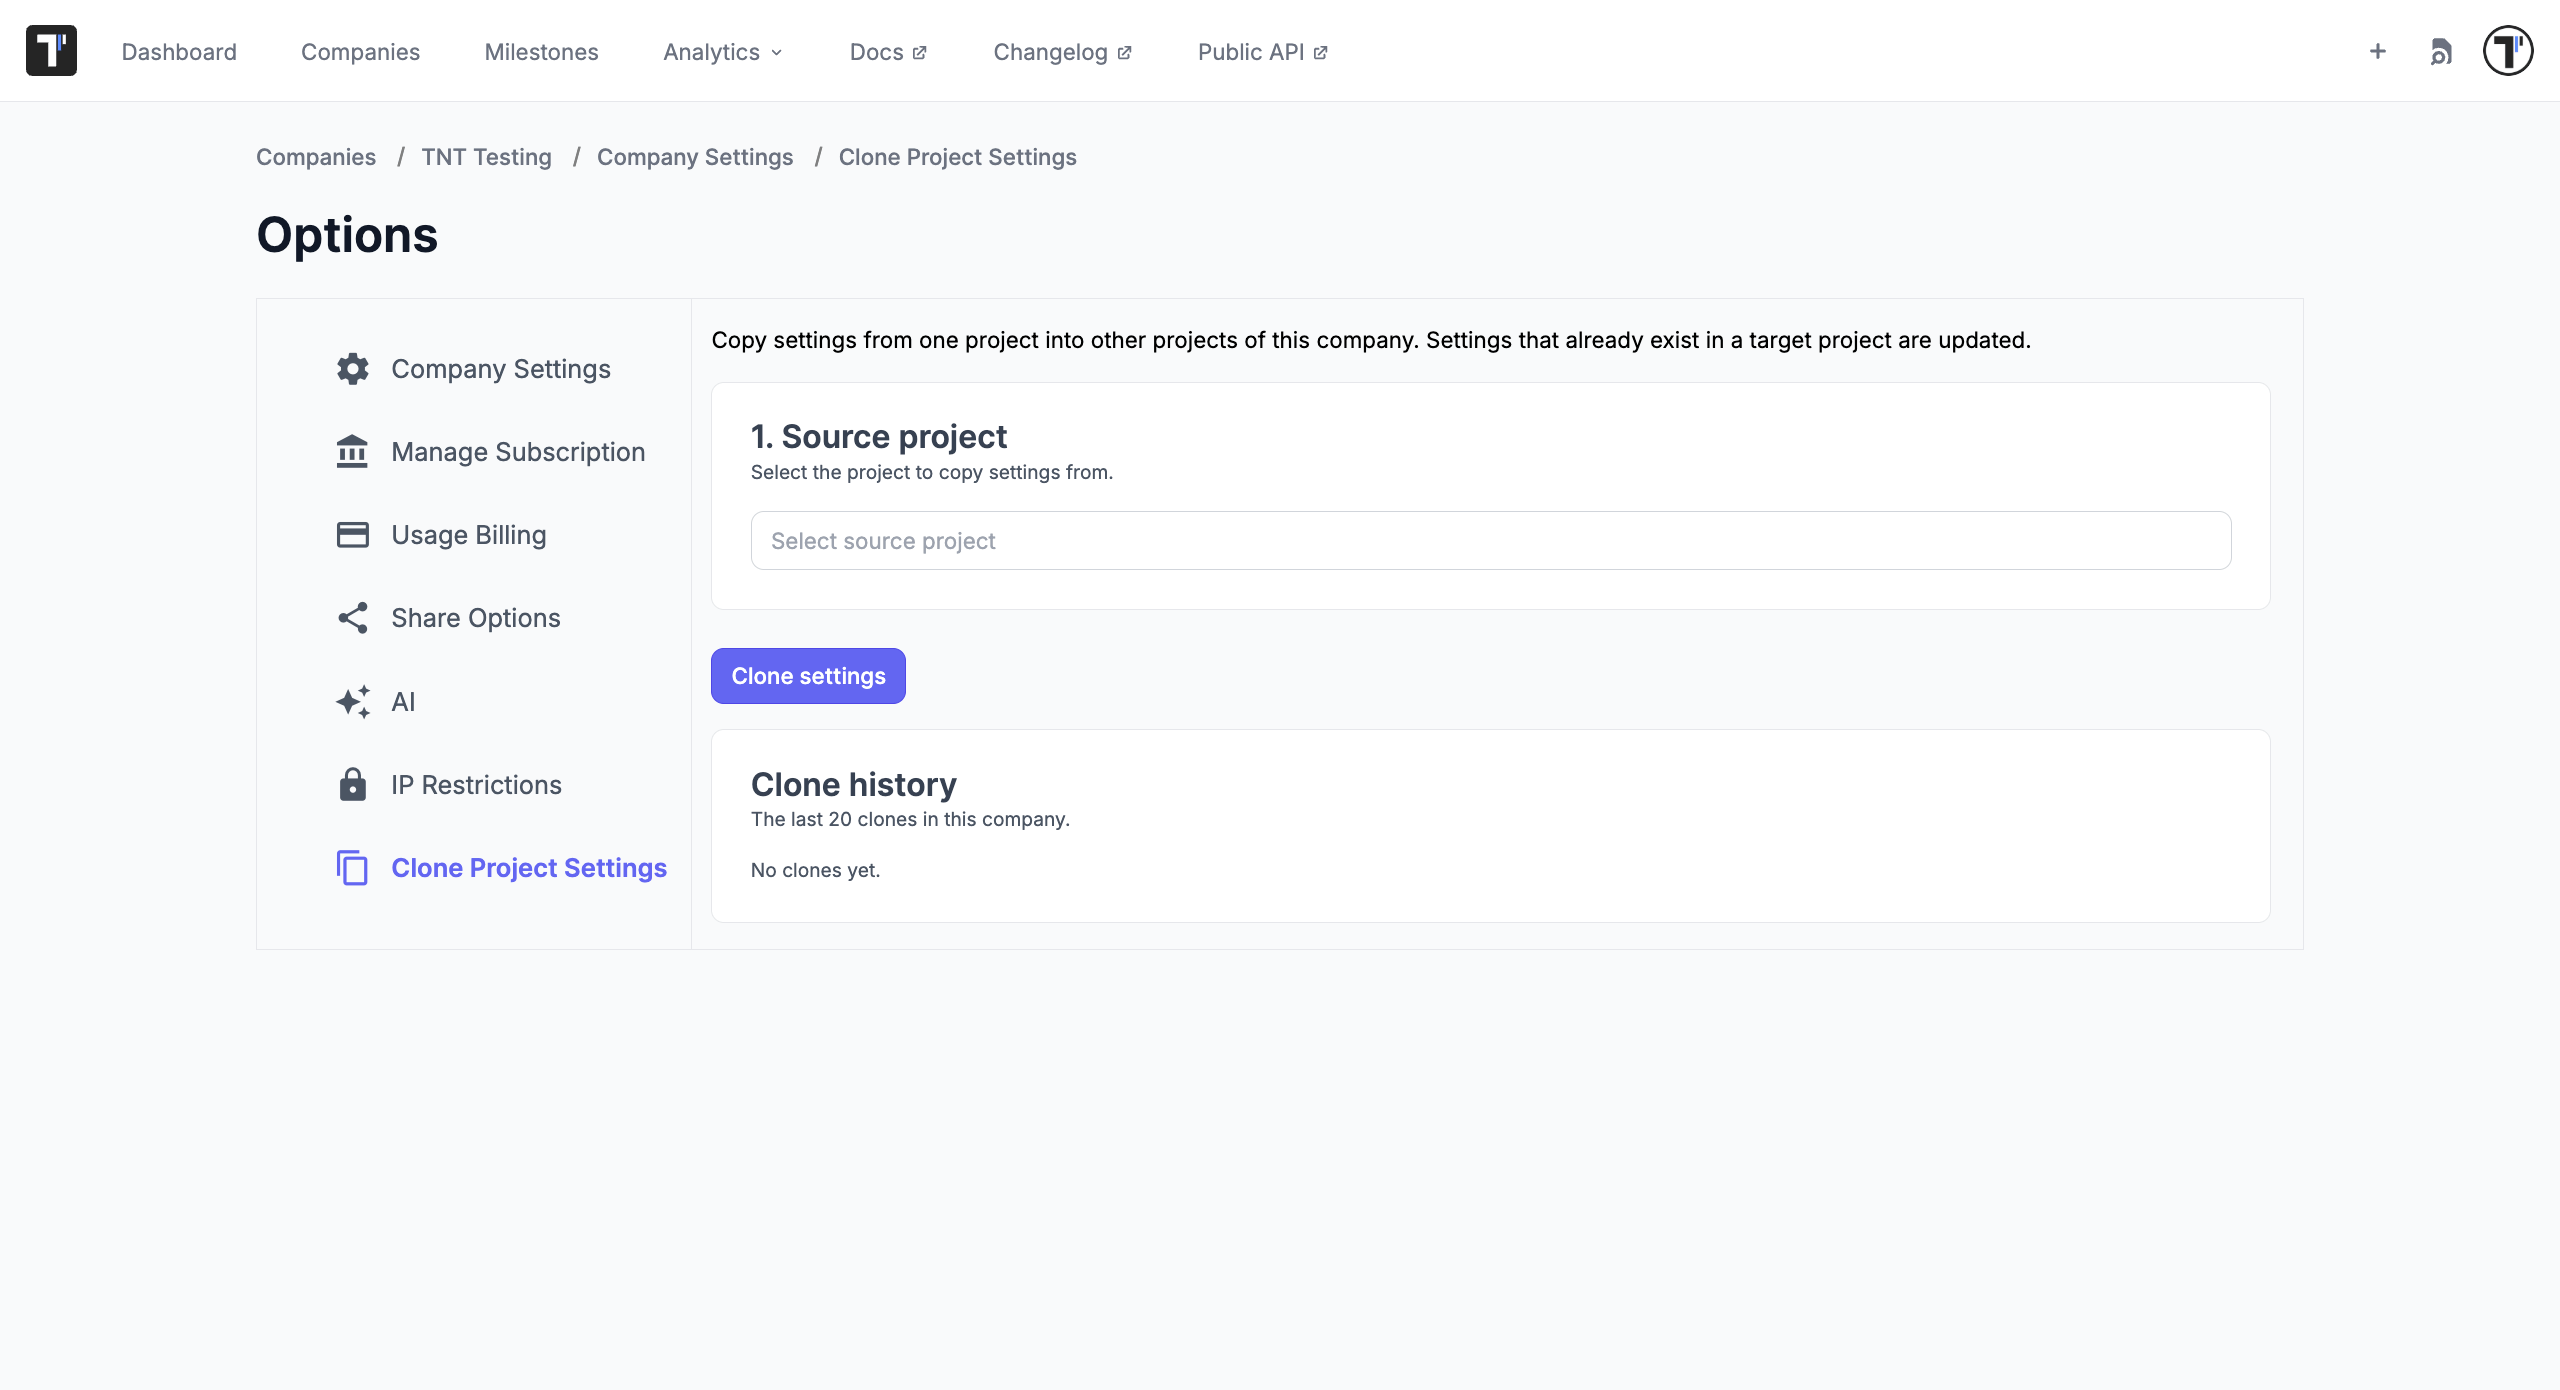This screenshot has width=2560, height=1390.
Task: Click the Testiny logo in top navigation
Action: [x=51, y=51]
